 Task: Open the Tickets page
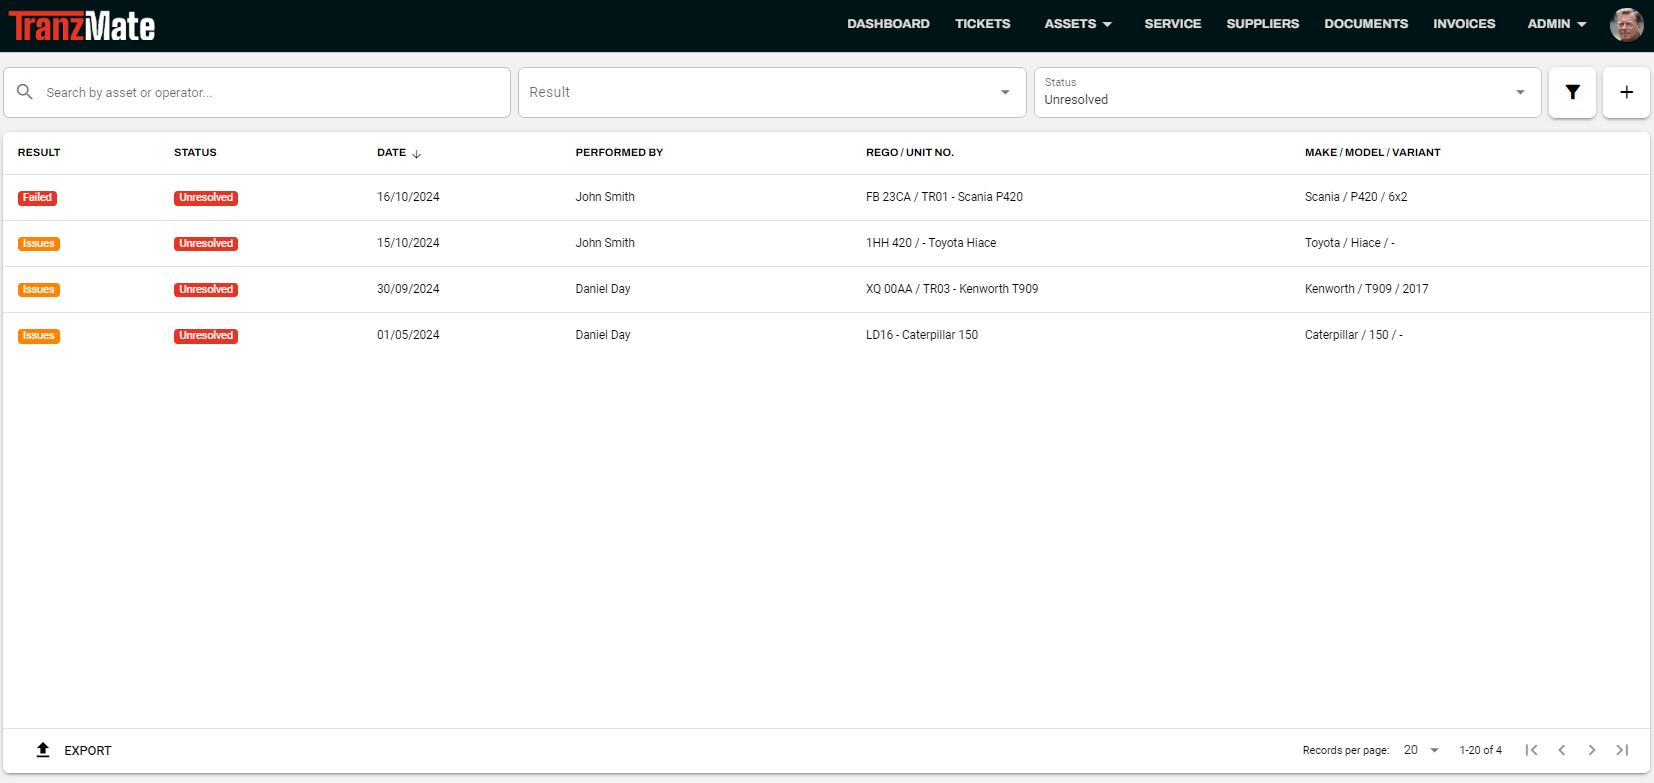point(982,24)
